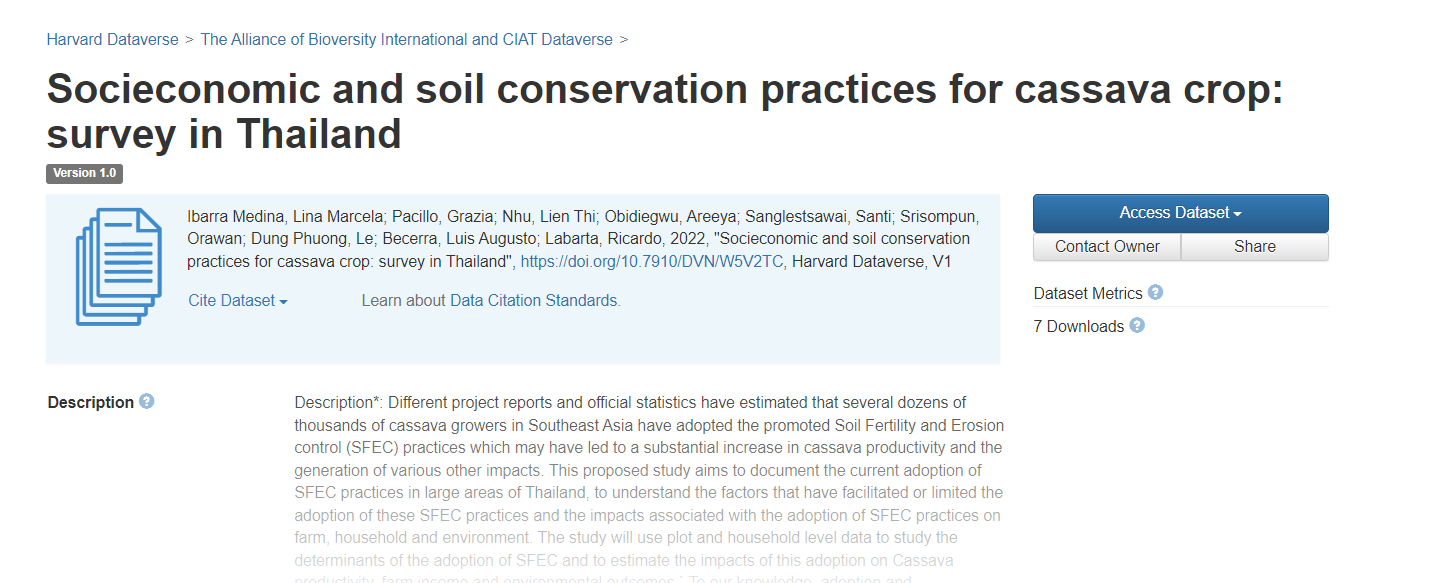Click the dataset title heading
The height and width of the screenshot is (583, 1438).
[664, 111]
